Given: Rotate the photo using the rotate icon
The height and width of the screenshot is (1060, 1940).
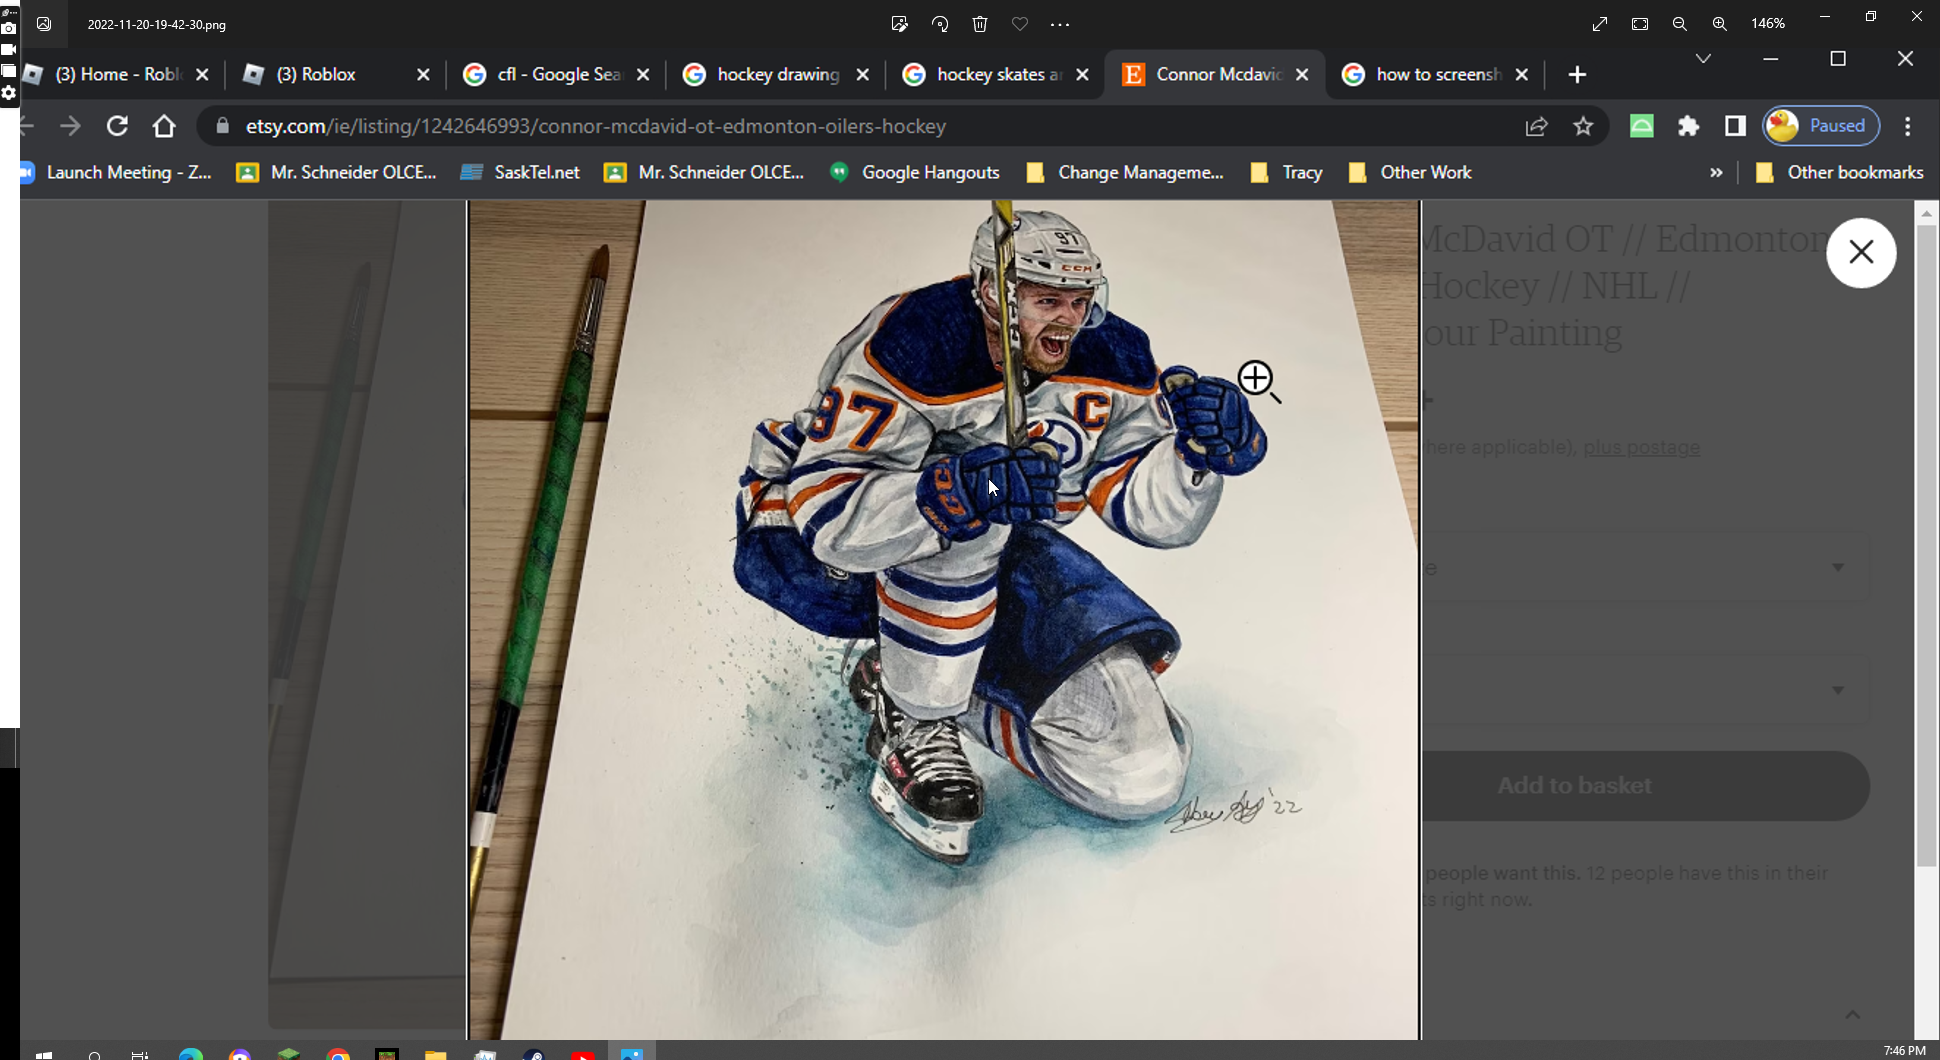Looking at the screenshot, I should 939,24.
